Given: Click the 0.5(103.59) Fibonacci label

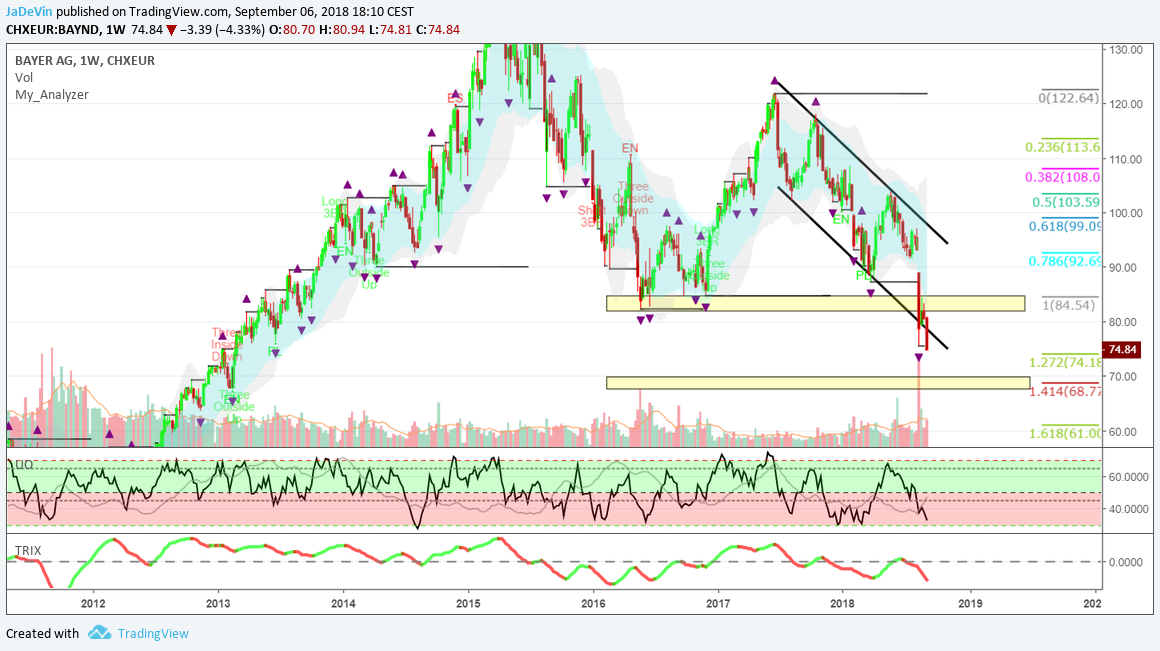Looking at the screenshot, I should (x=1066, y=202).
